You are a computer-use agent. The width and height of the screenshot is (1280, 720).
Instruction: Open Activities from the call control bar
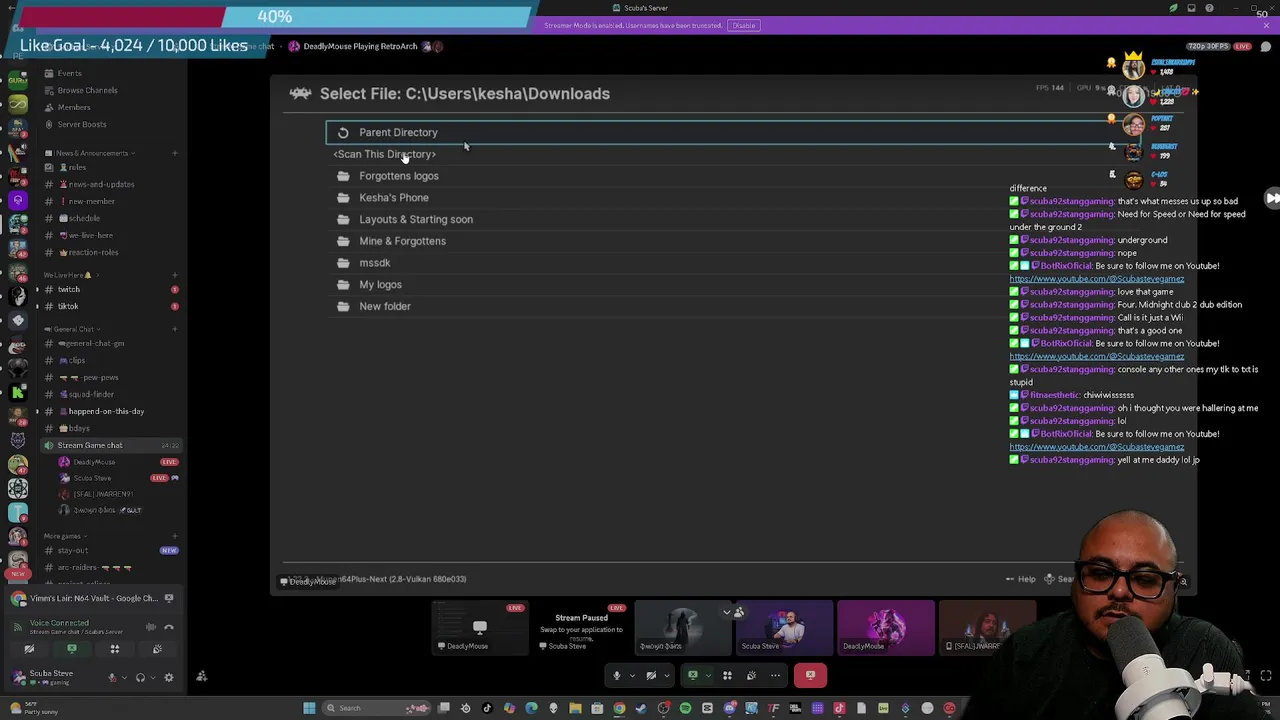coord(727,675)
